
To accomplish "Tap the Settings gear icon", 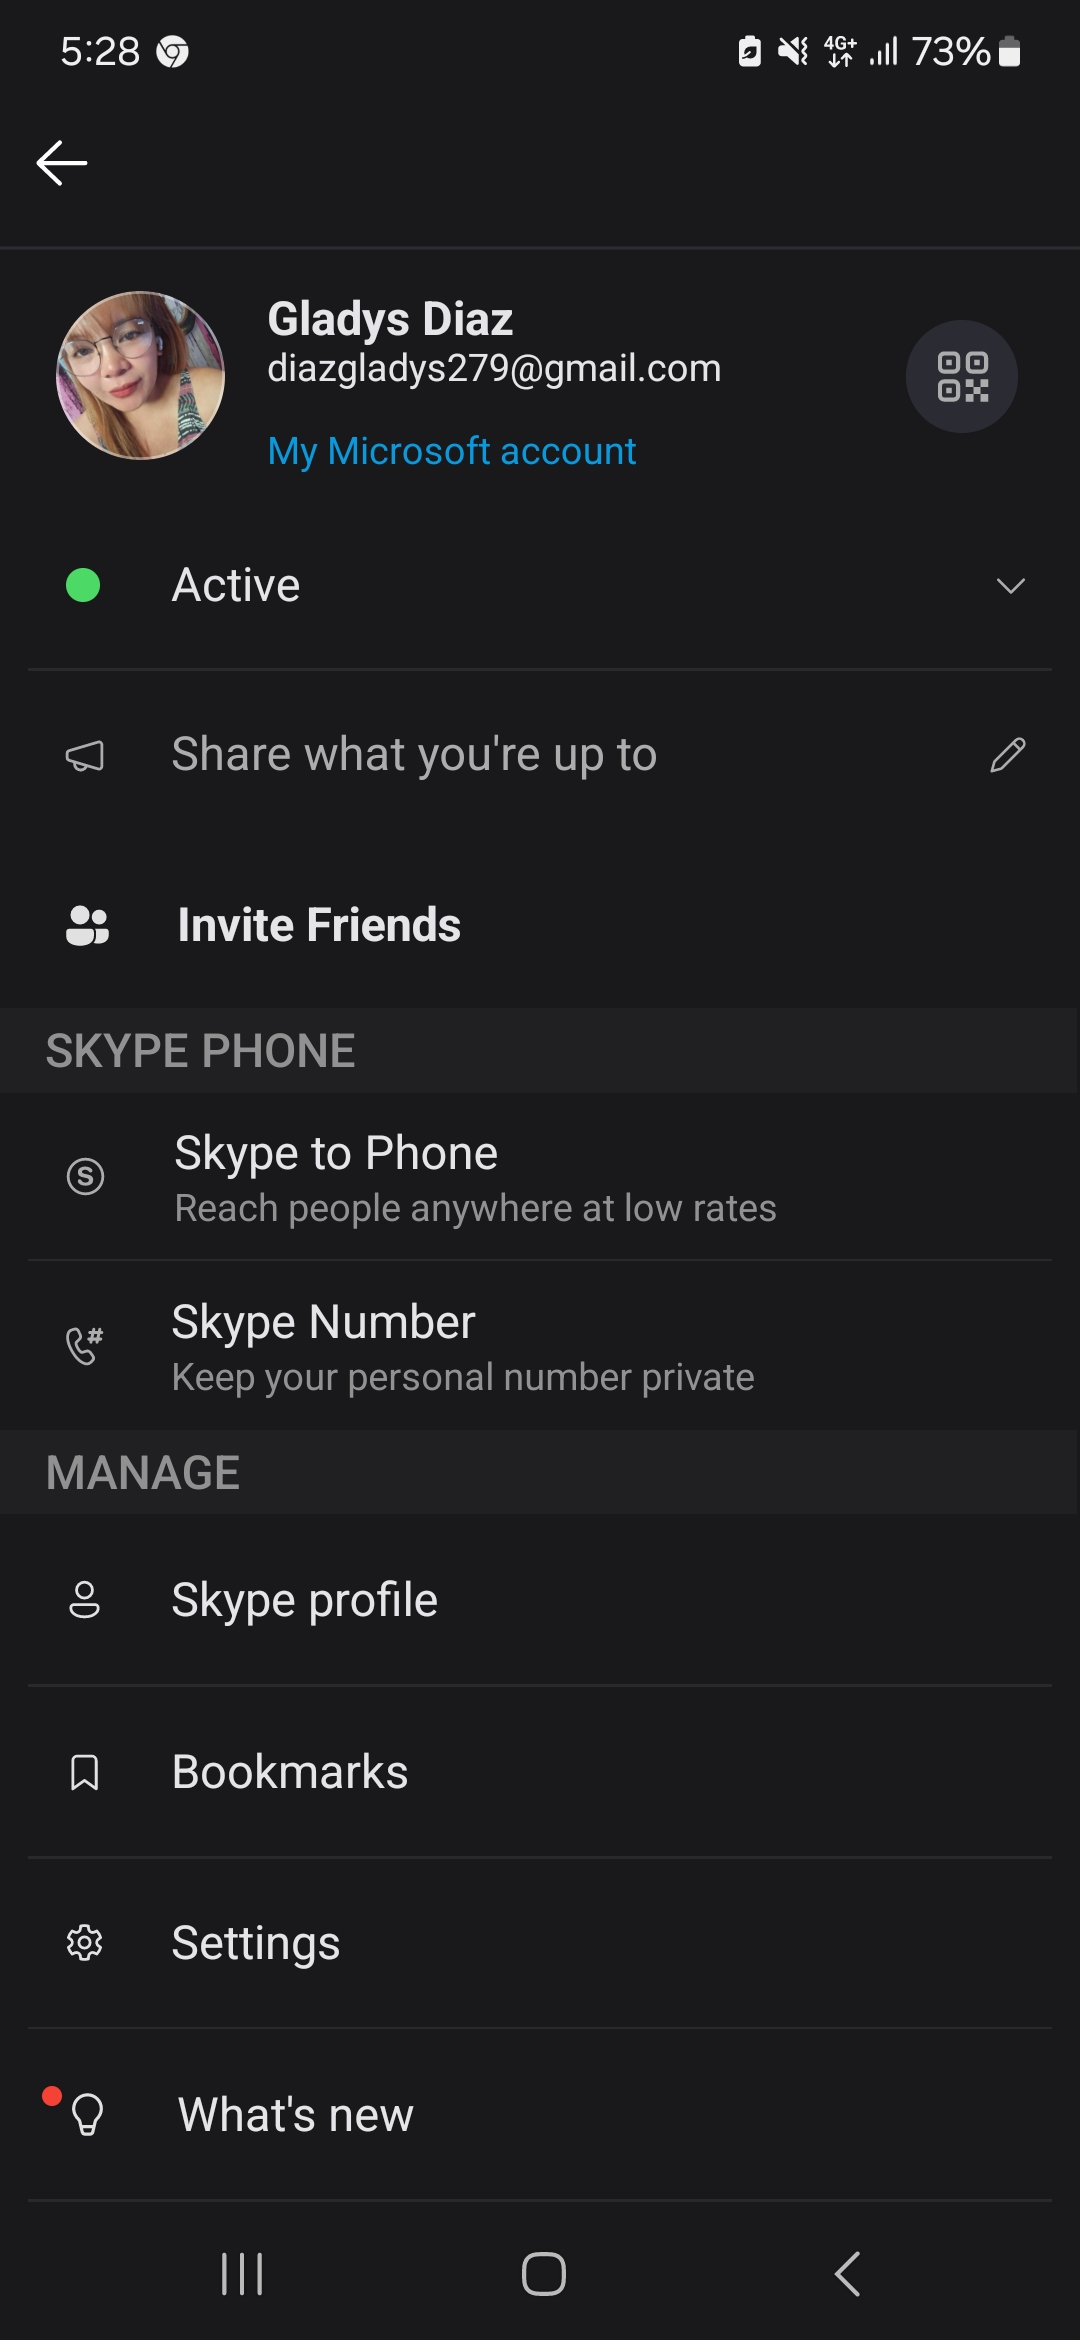I will pyautogui.click(x=85, y=1943).
